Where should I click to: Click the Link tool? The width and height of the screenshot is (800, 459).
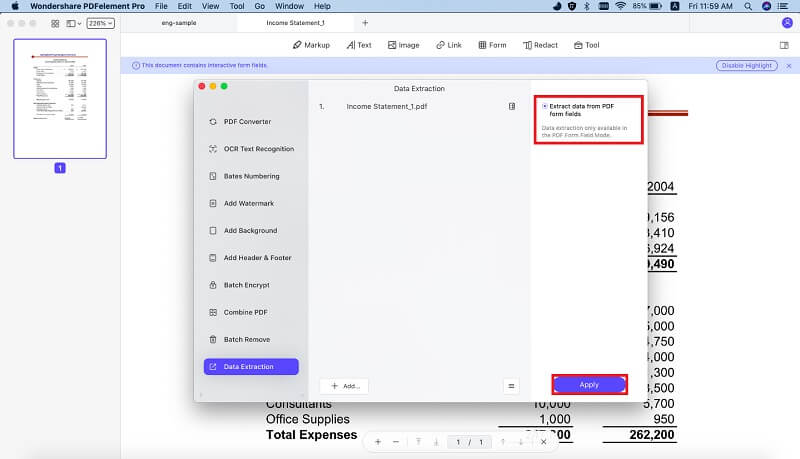[x=448, y=45]
